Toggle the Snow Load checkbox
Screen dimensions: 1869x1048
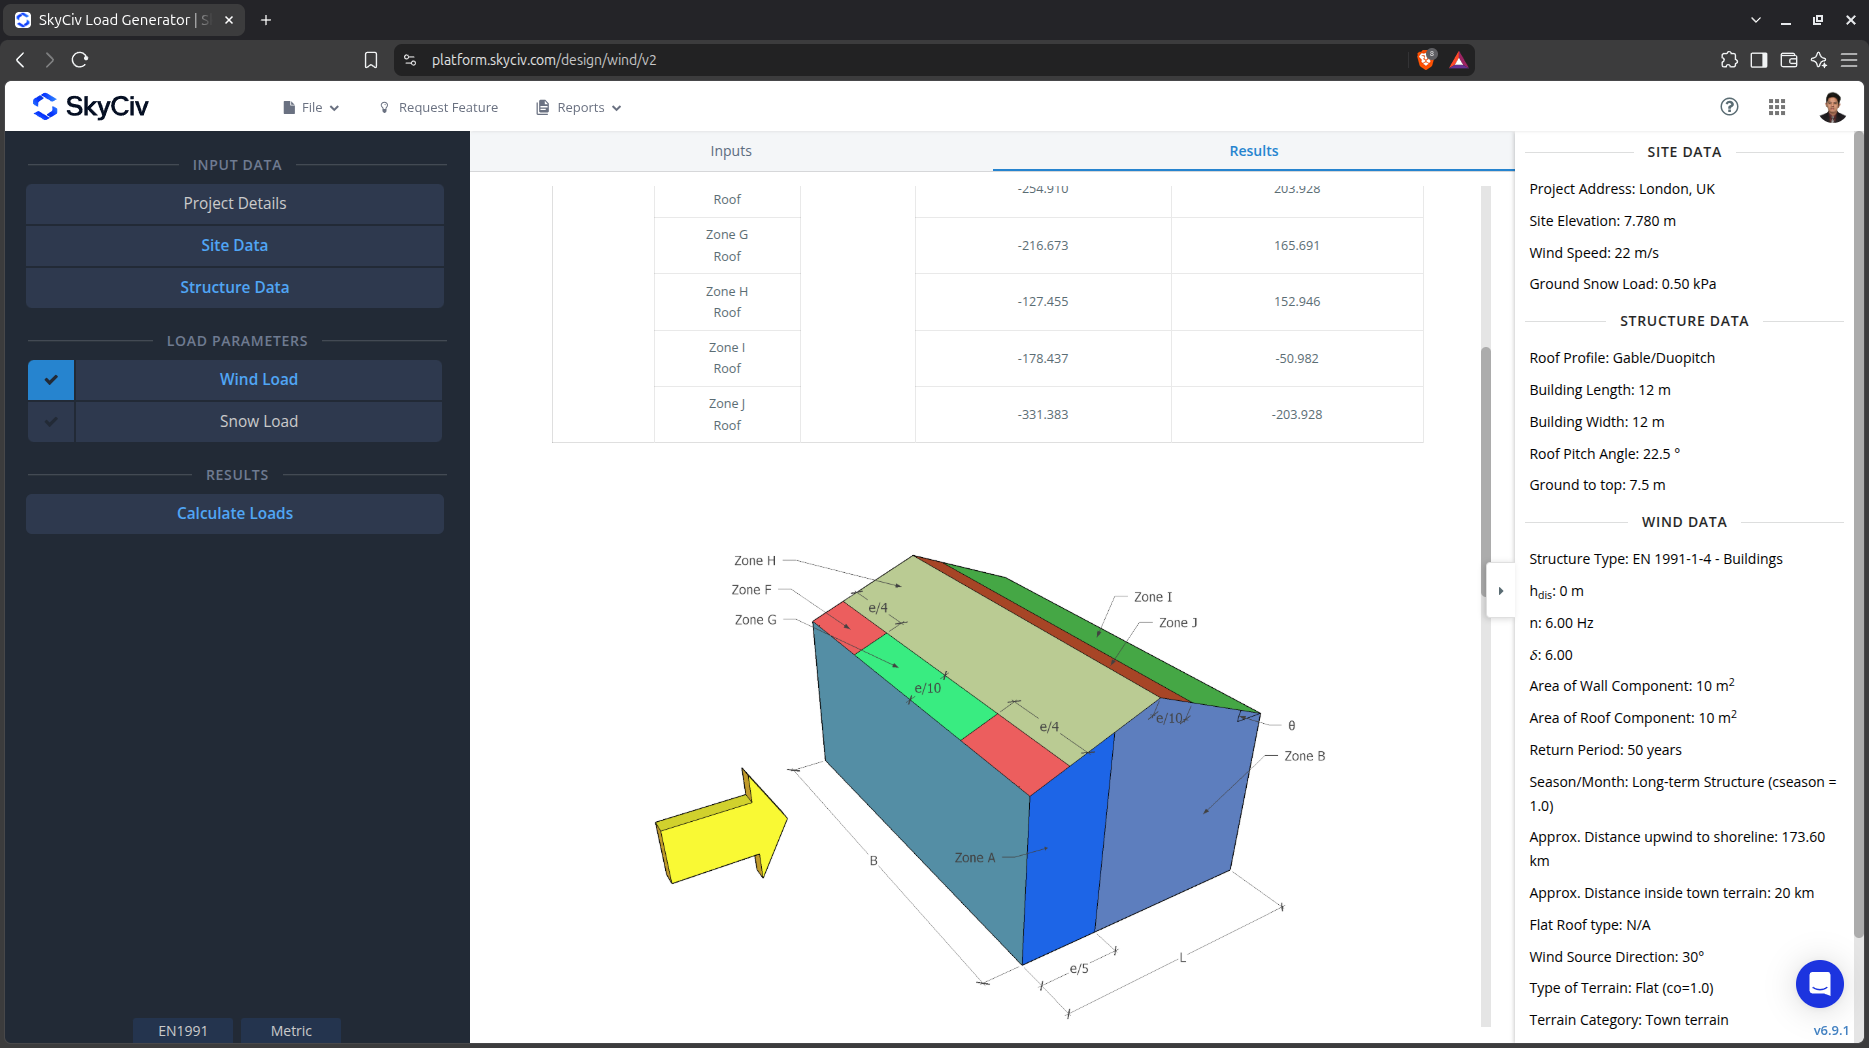coord(51,422)
